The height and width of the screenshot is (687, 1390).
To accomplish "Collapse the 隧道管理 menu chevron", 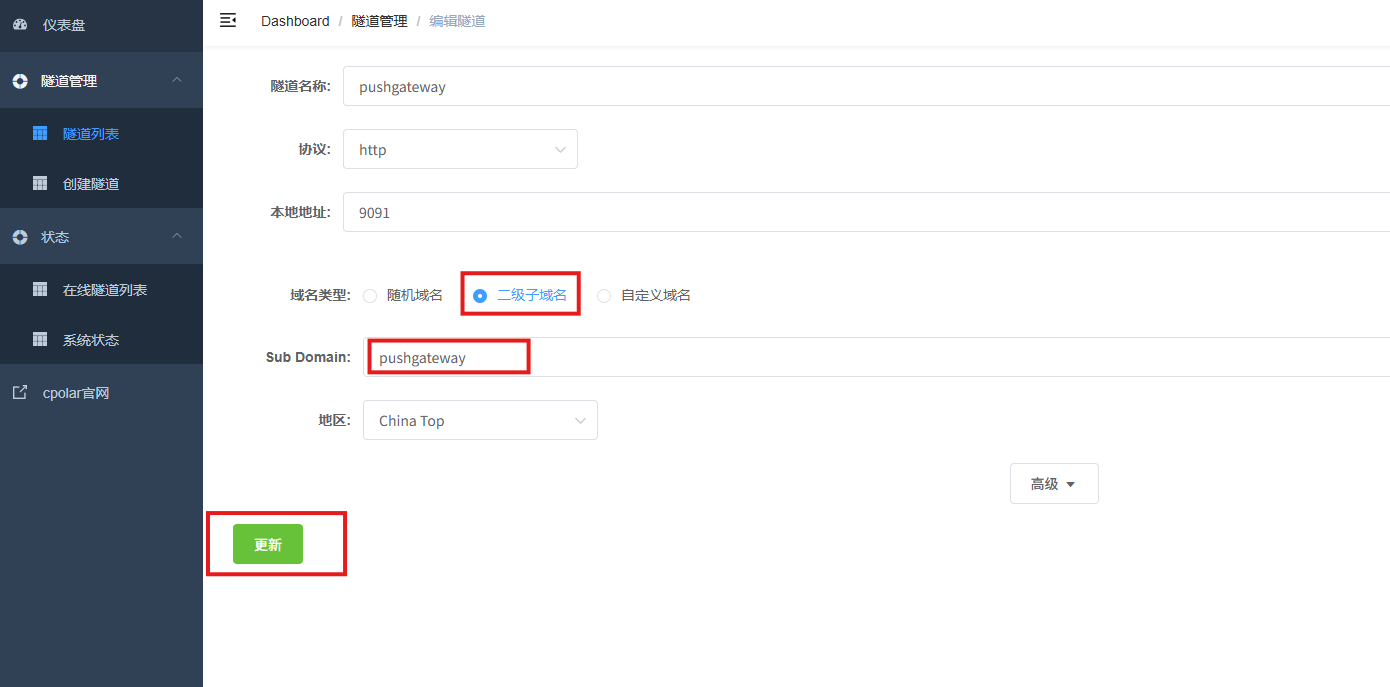I will (x=177, y=80).
